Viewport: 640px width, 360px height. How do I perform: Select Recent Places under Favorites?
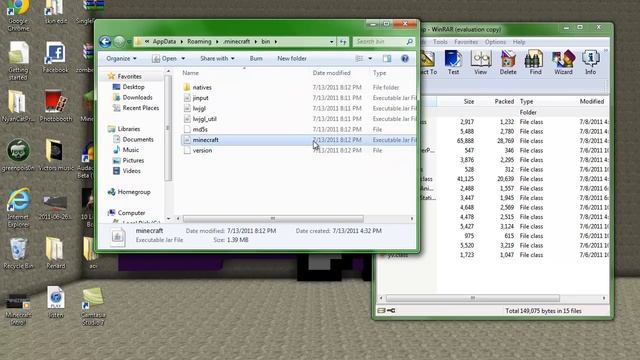click(136, 108)
